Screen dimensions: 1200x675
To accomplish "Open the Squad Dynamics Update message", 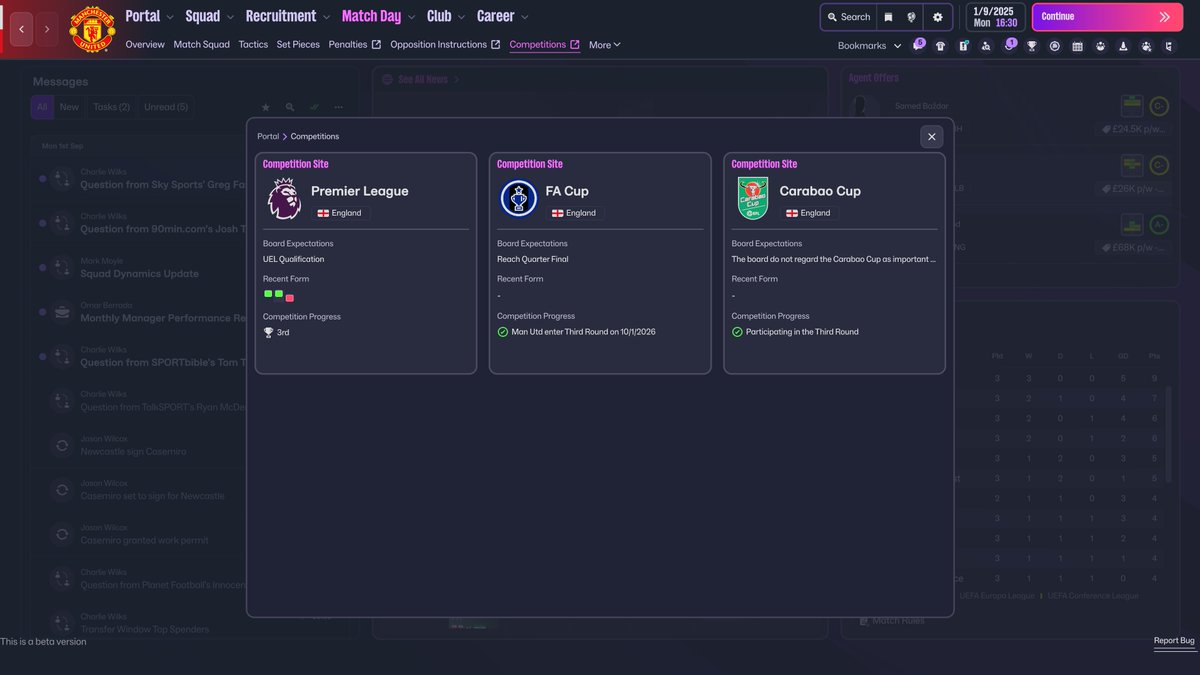I will tap(140, 267).
